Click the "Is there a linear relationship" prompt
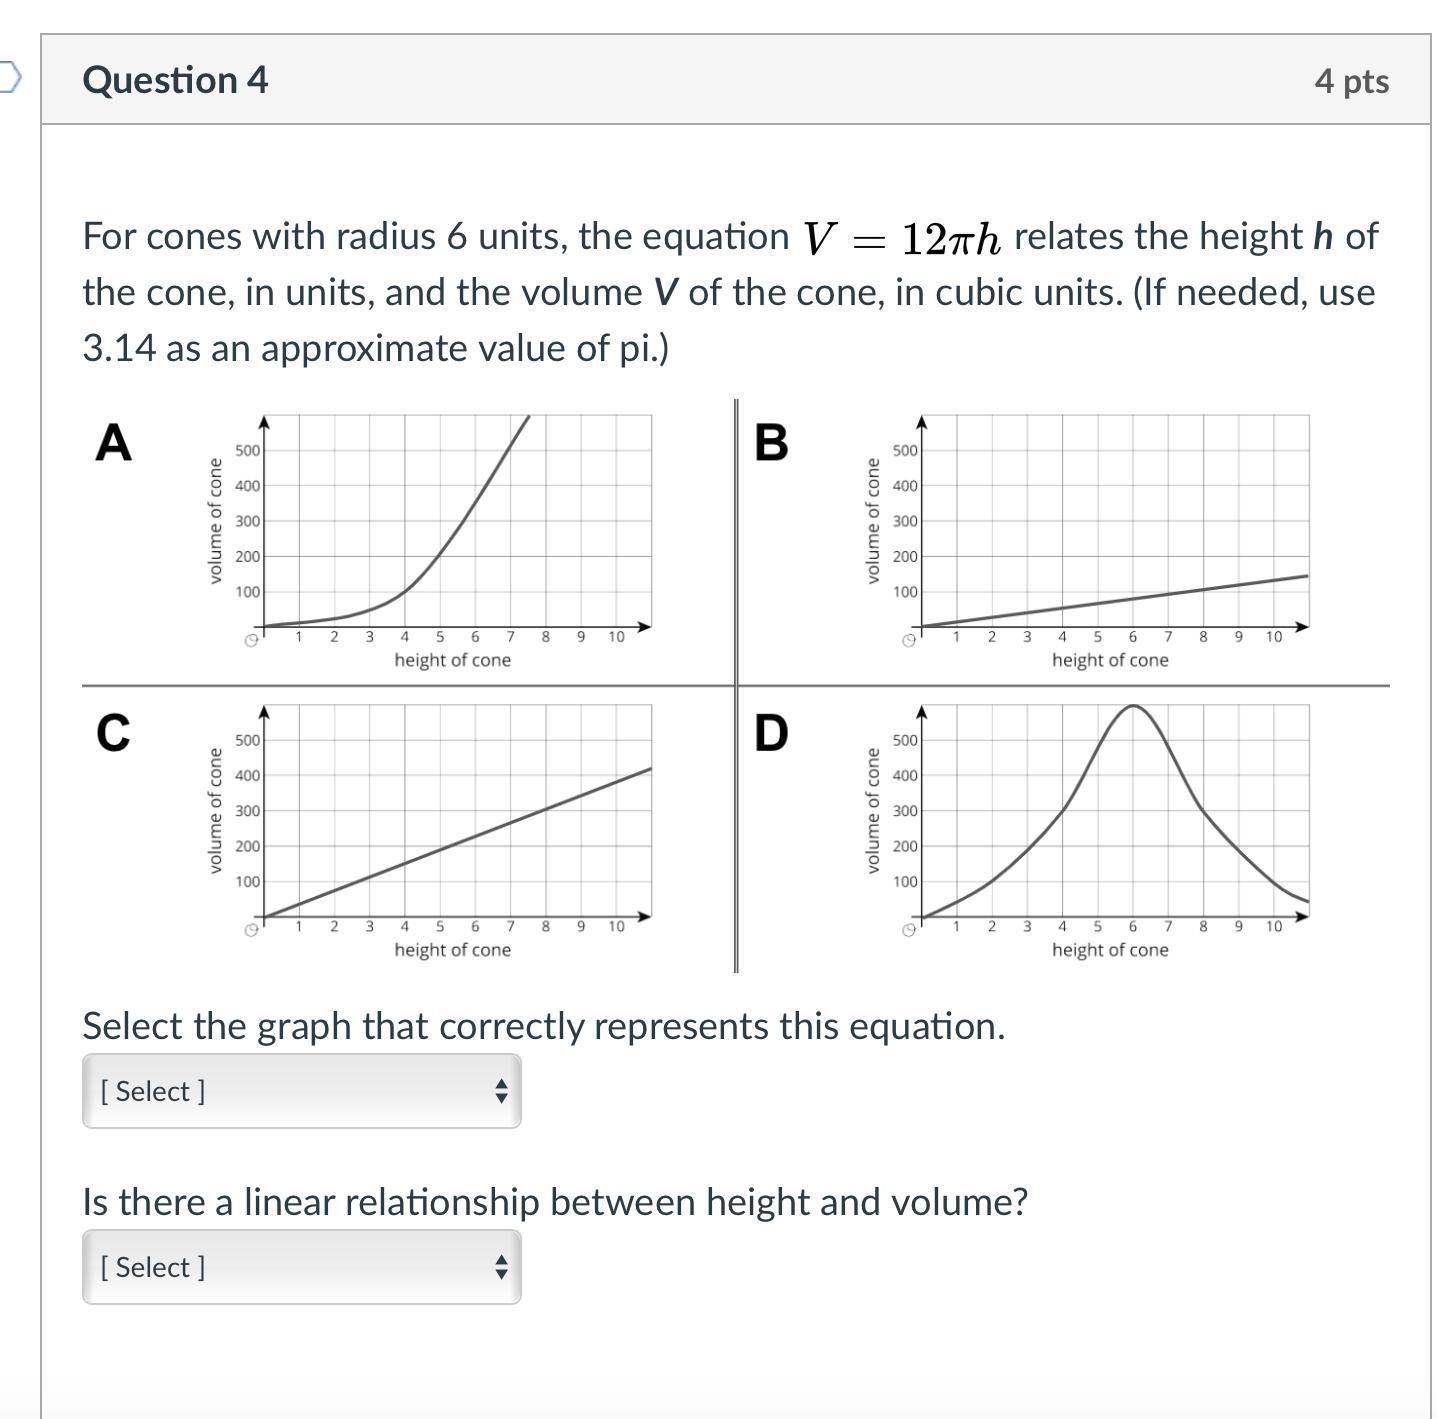Screen dimensions: 1437x1419 [x=555, y=1201]
